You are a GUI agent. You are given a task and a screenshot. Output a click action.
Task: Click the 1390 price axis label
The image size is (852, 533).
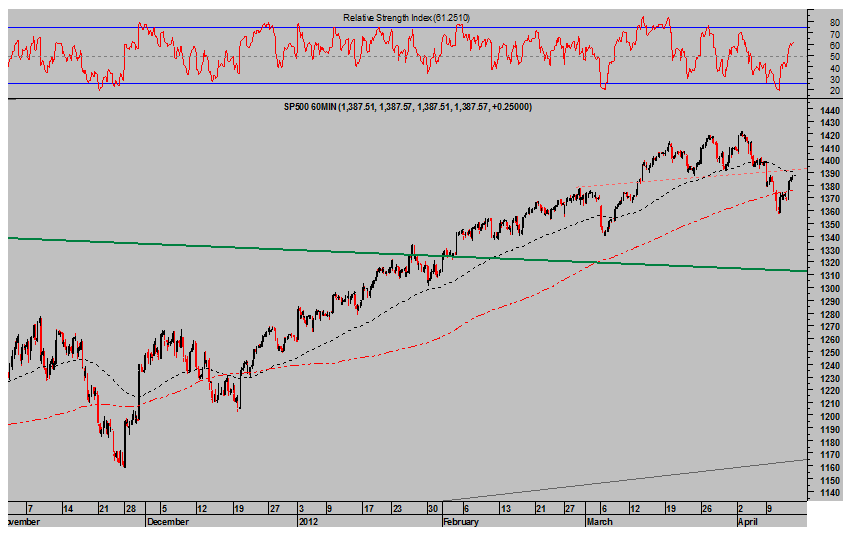pos(832,174)
